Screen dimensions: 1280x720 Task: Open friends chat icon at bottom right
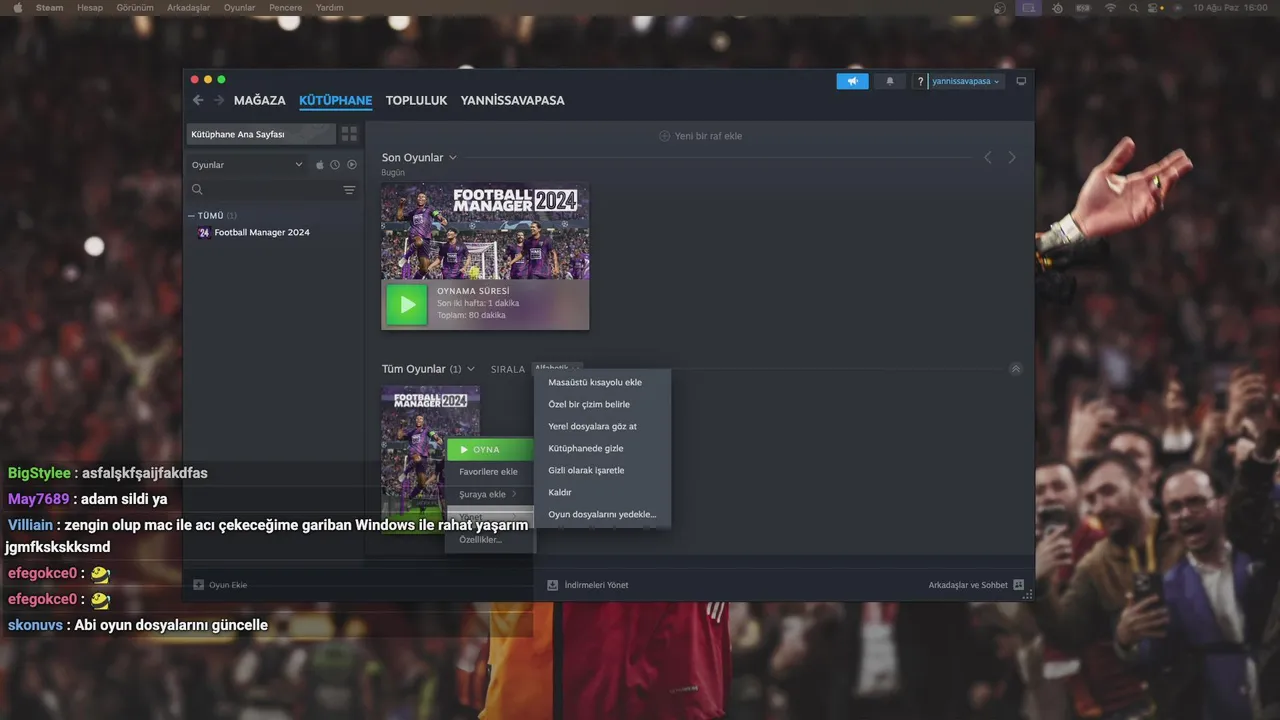[1018, 585]
